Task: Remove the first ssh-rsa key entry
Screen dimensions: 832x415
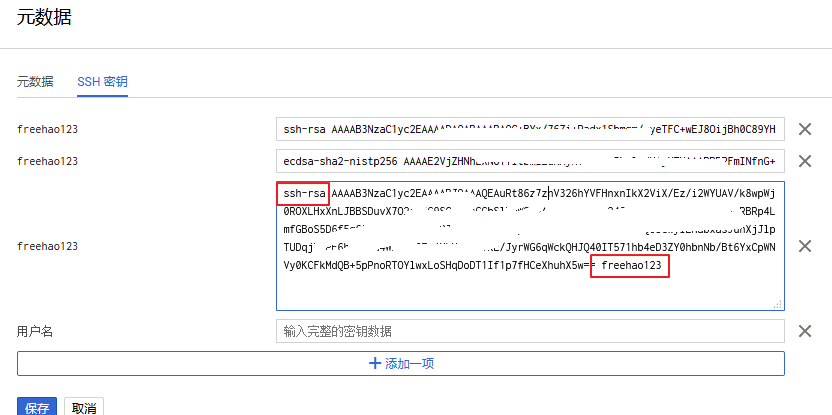Action: pos(804,130)
